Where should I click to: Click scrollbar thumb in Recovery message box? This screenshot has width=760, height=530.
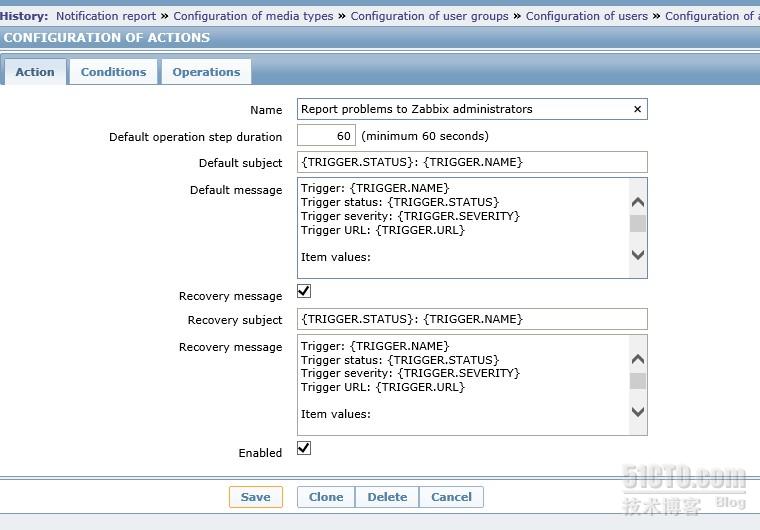(x=638, y=381)
